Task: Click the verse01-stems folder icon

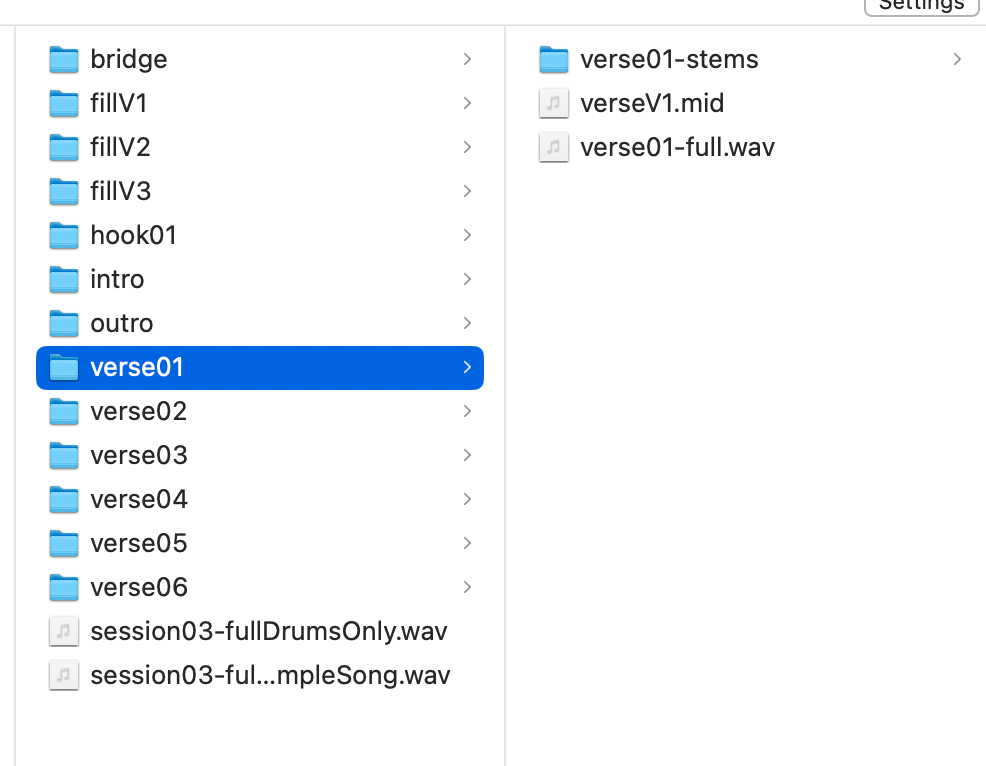Action: [554, 60]
